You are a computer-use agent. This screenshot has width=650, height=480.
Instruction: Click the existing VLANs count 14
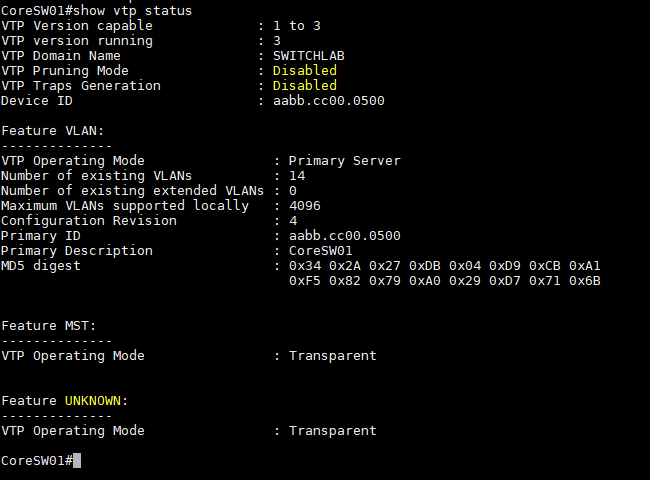pyautogui.click(x=297, y=176)
